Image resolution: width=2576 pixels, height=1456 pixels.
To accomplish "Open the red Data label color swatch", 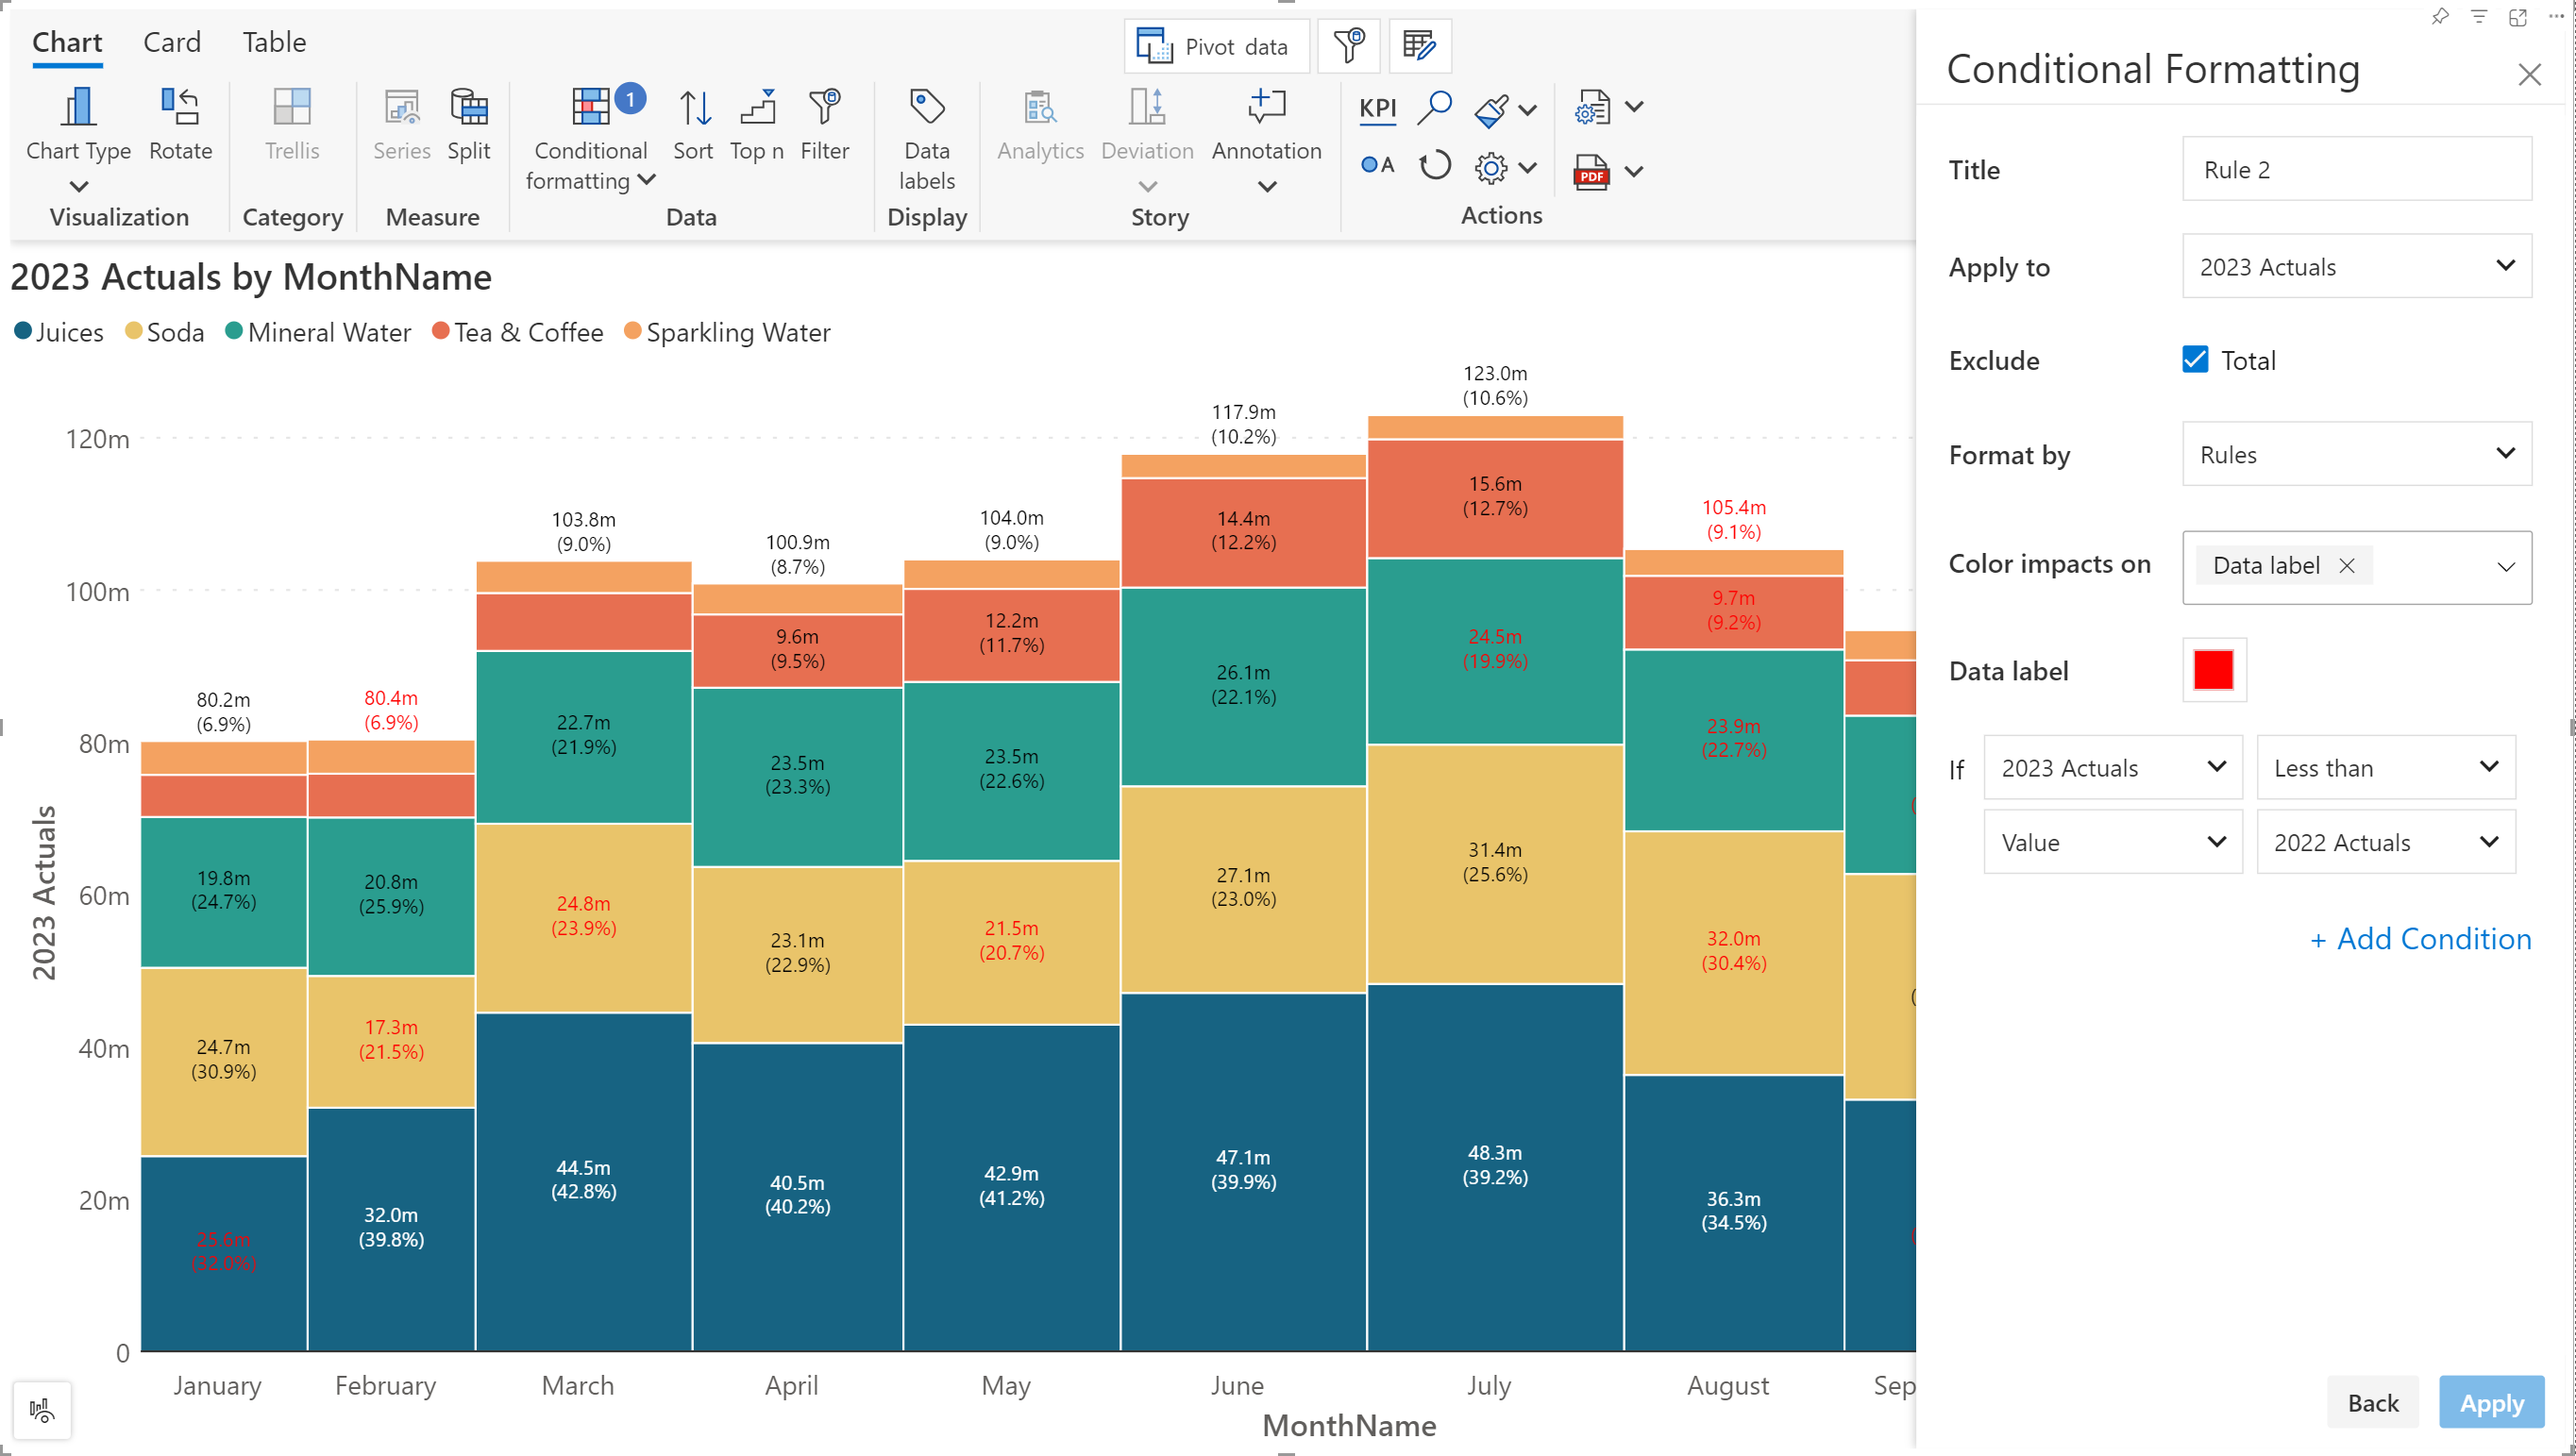I will 2213,670.
